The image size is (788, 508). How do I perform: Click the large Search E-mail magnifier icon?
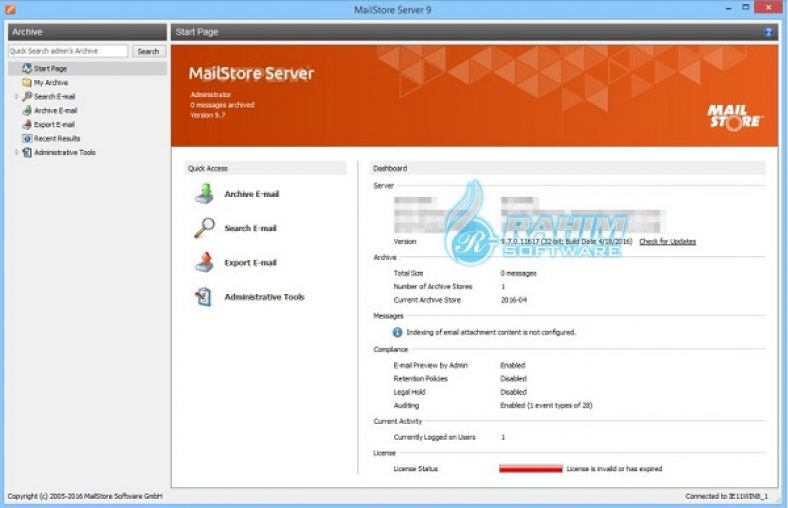[x=205, y=228]
